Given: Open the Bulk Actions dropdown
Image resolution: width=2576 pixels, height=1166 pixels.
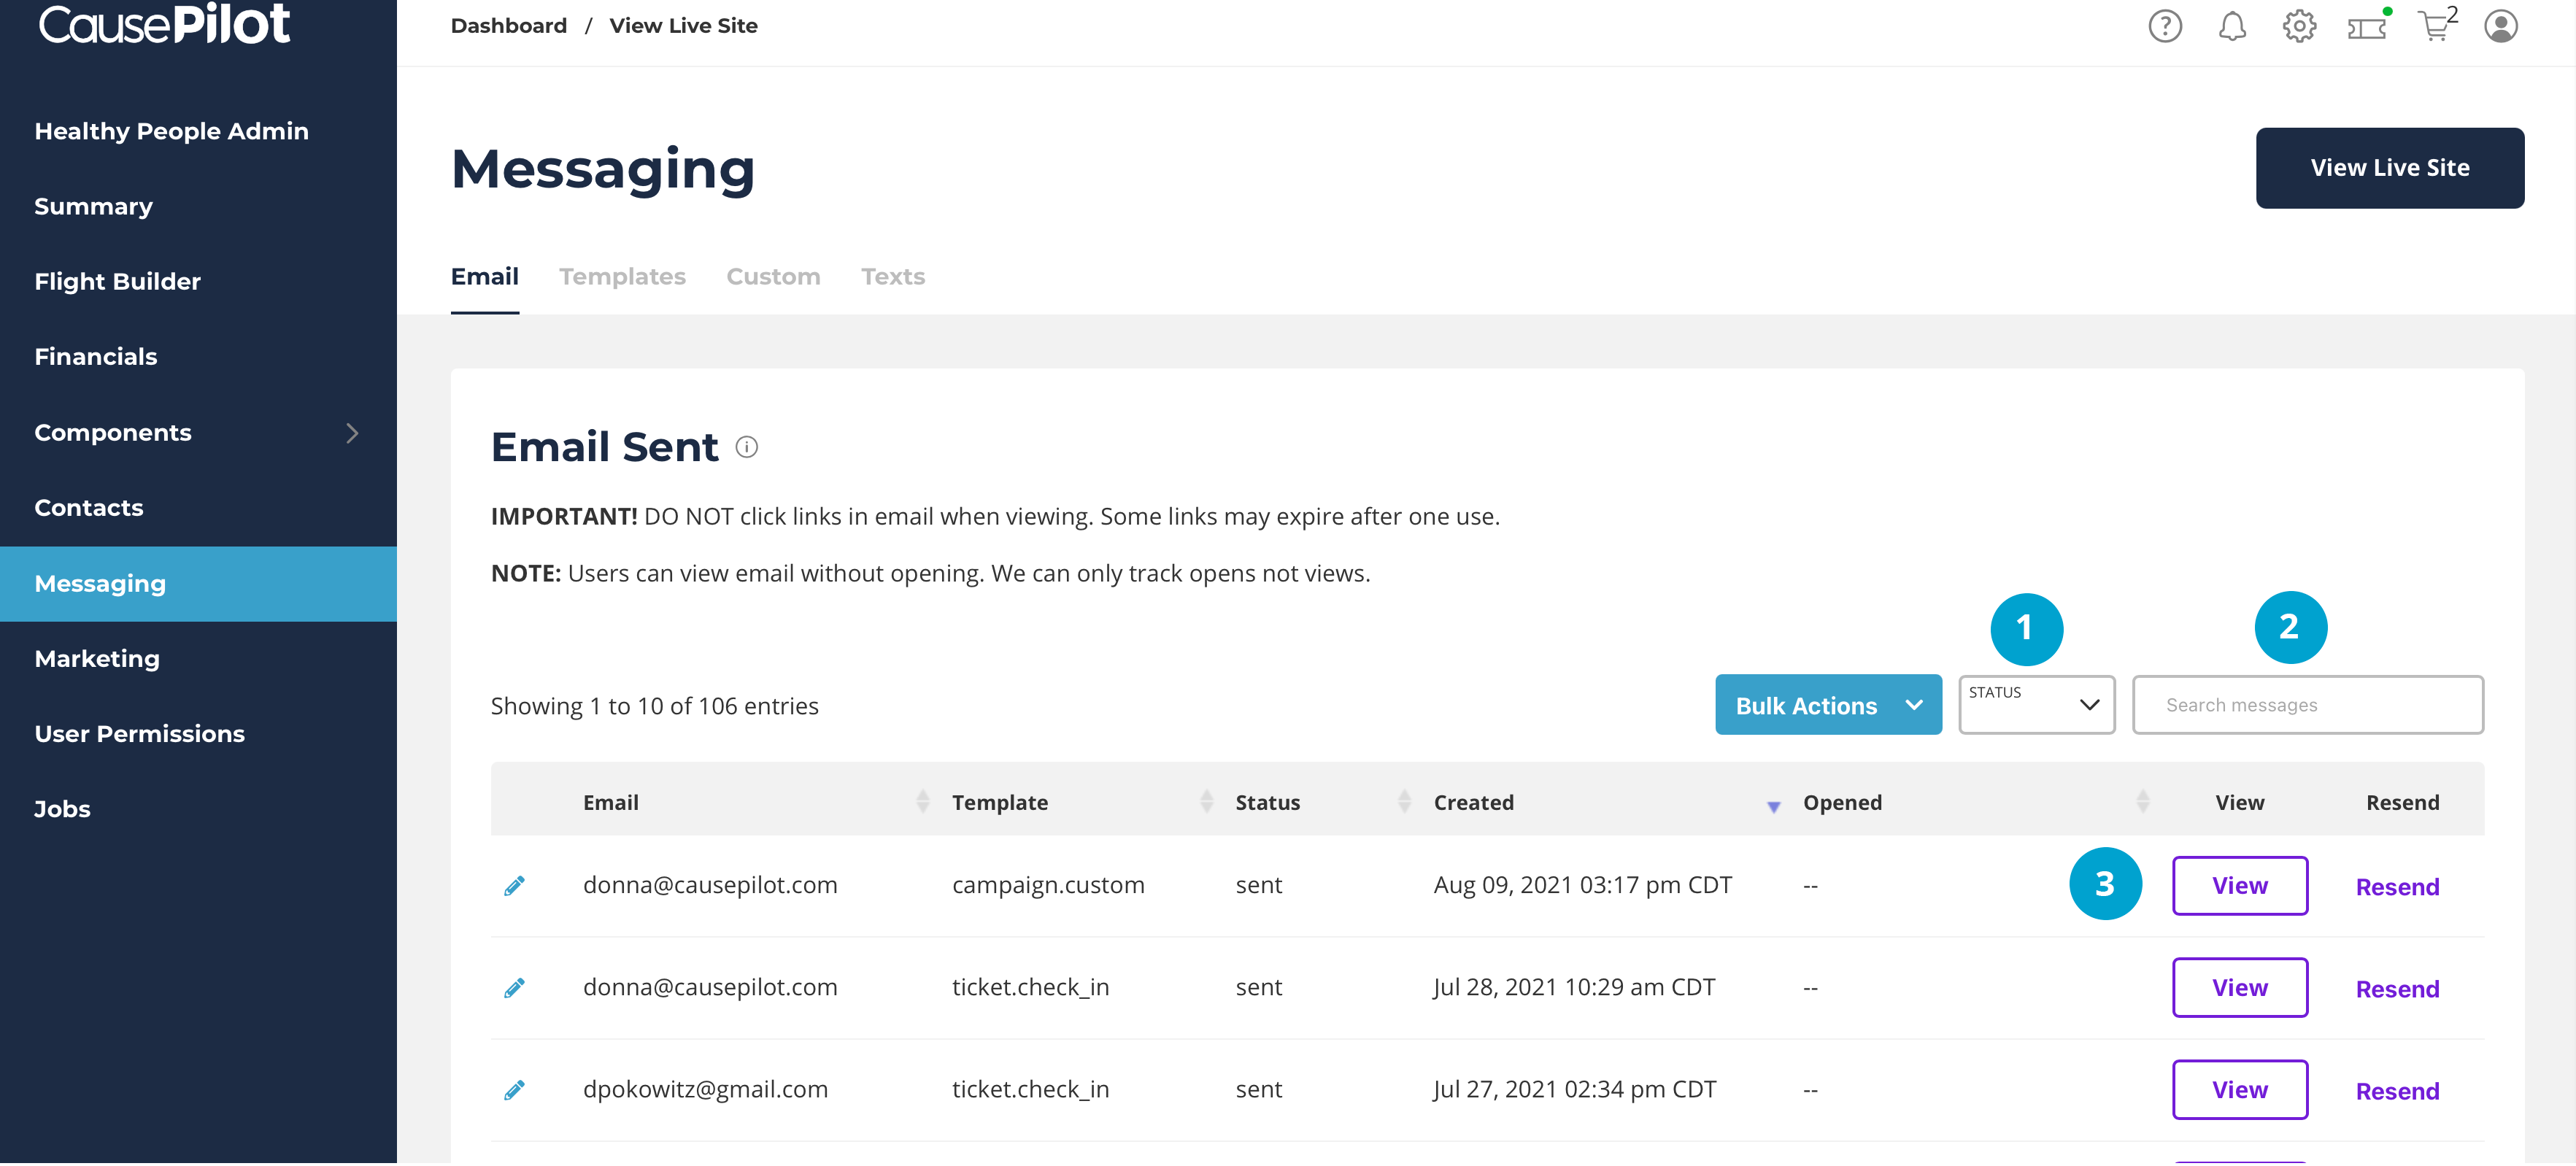Looking at the screenshot, I should 1827,705.
